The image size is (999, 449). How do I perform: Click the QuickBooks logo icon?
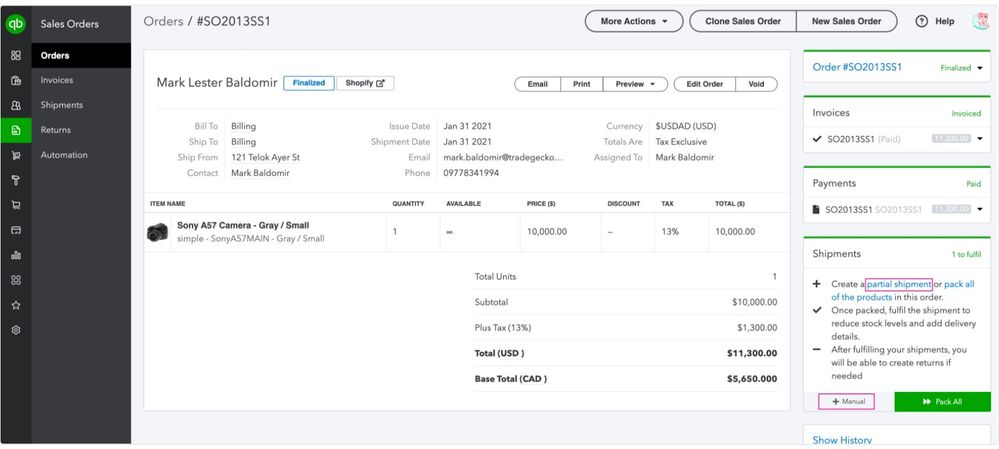point(15,24)
